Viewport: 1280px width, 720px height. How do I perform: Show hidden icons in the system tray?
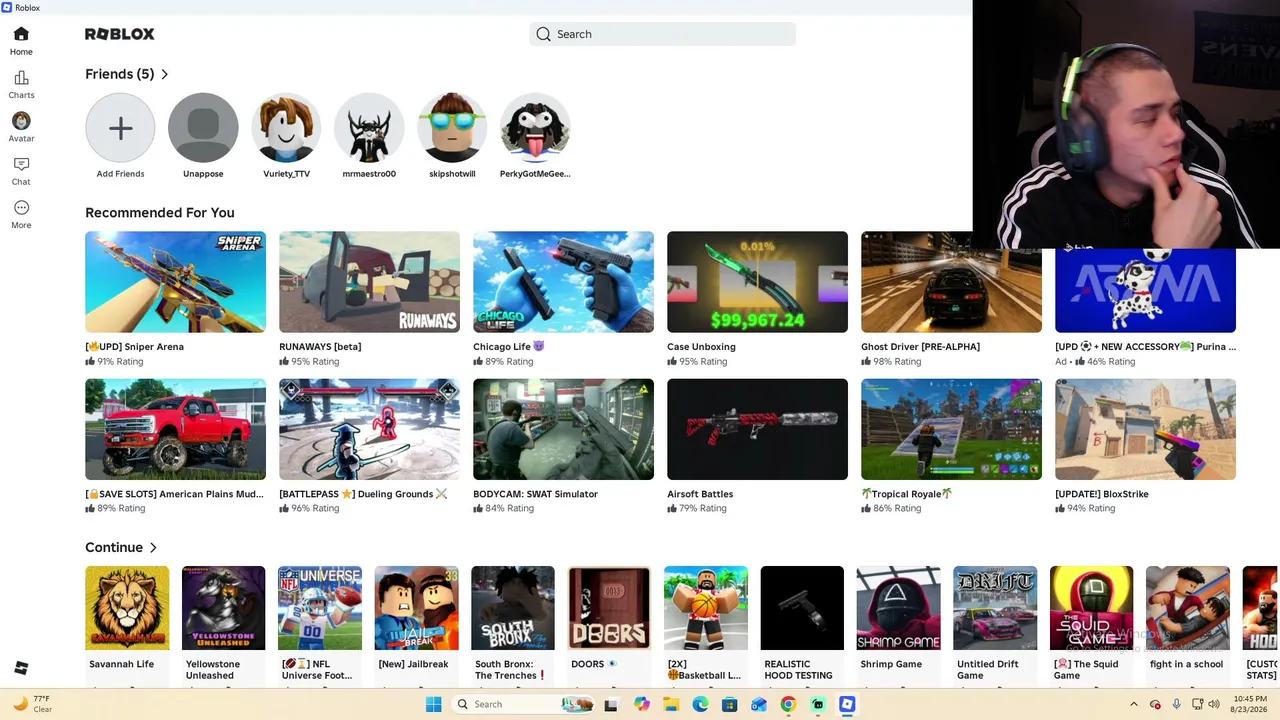(1133, 704)
